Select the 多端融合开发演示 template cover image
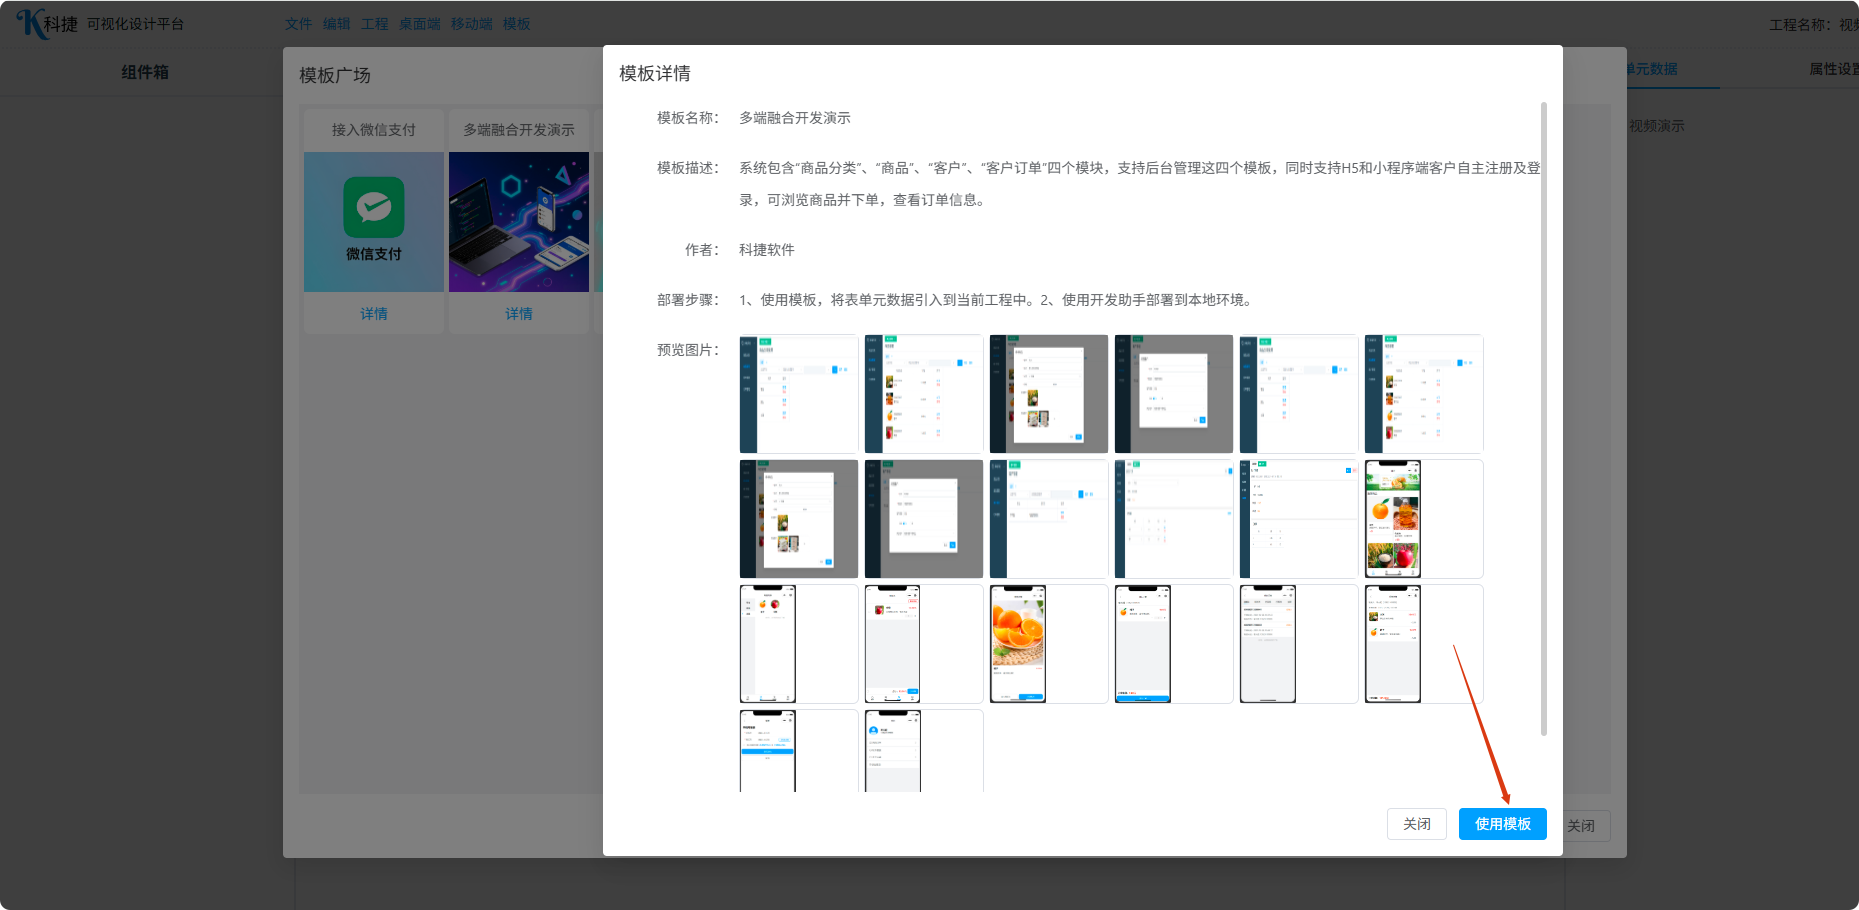1859x910 pixels. pyautogui.click(x=519, y=222)
